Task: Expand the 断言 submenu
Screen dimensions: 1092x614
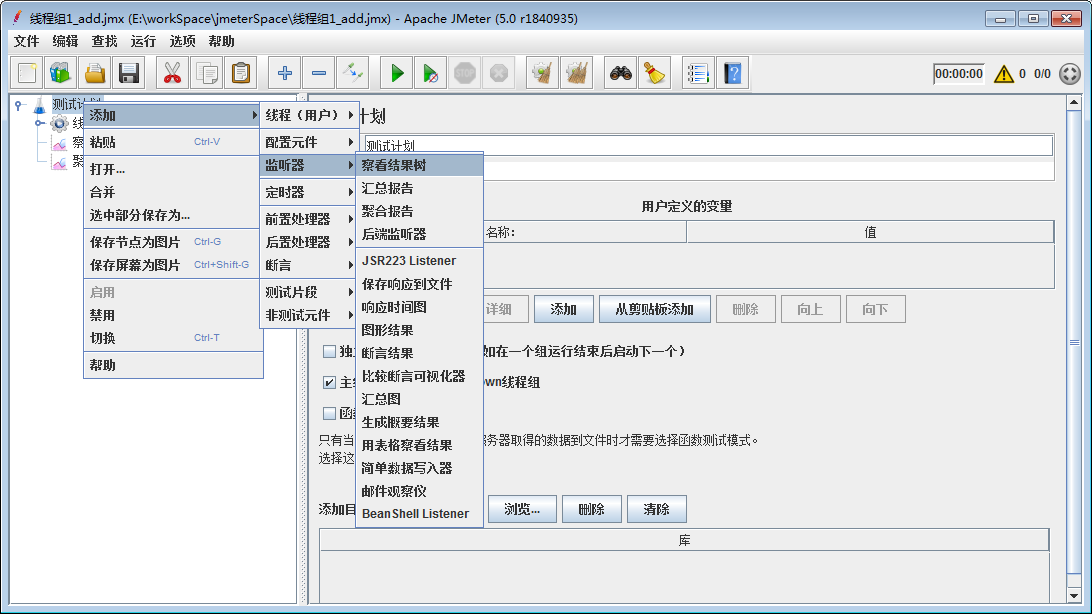Action: [x=309, y=265]
